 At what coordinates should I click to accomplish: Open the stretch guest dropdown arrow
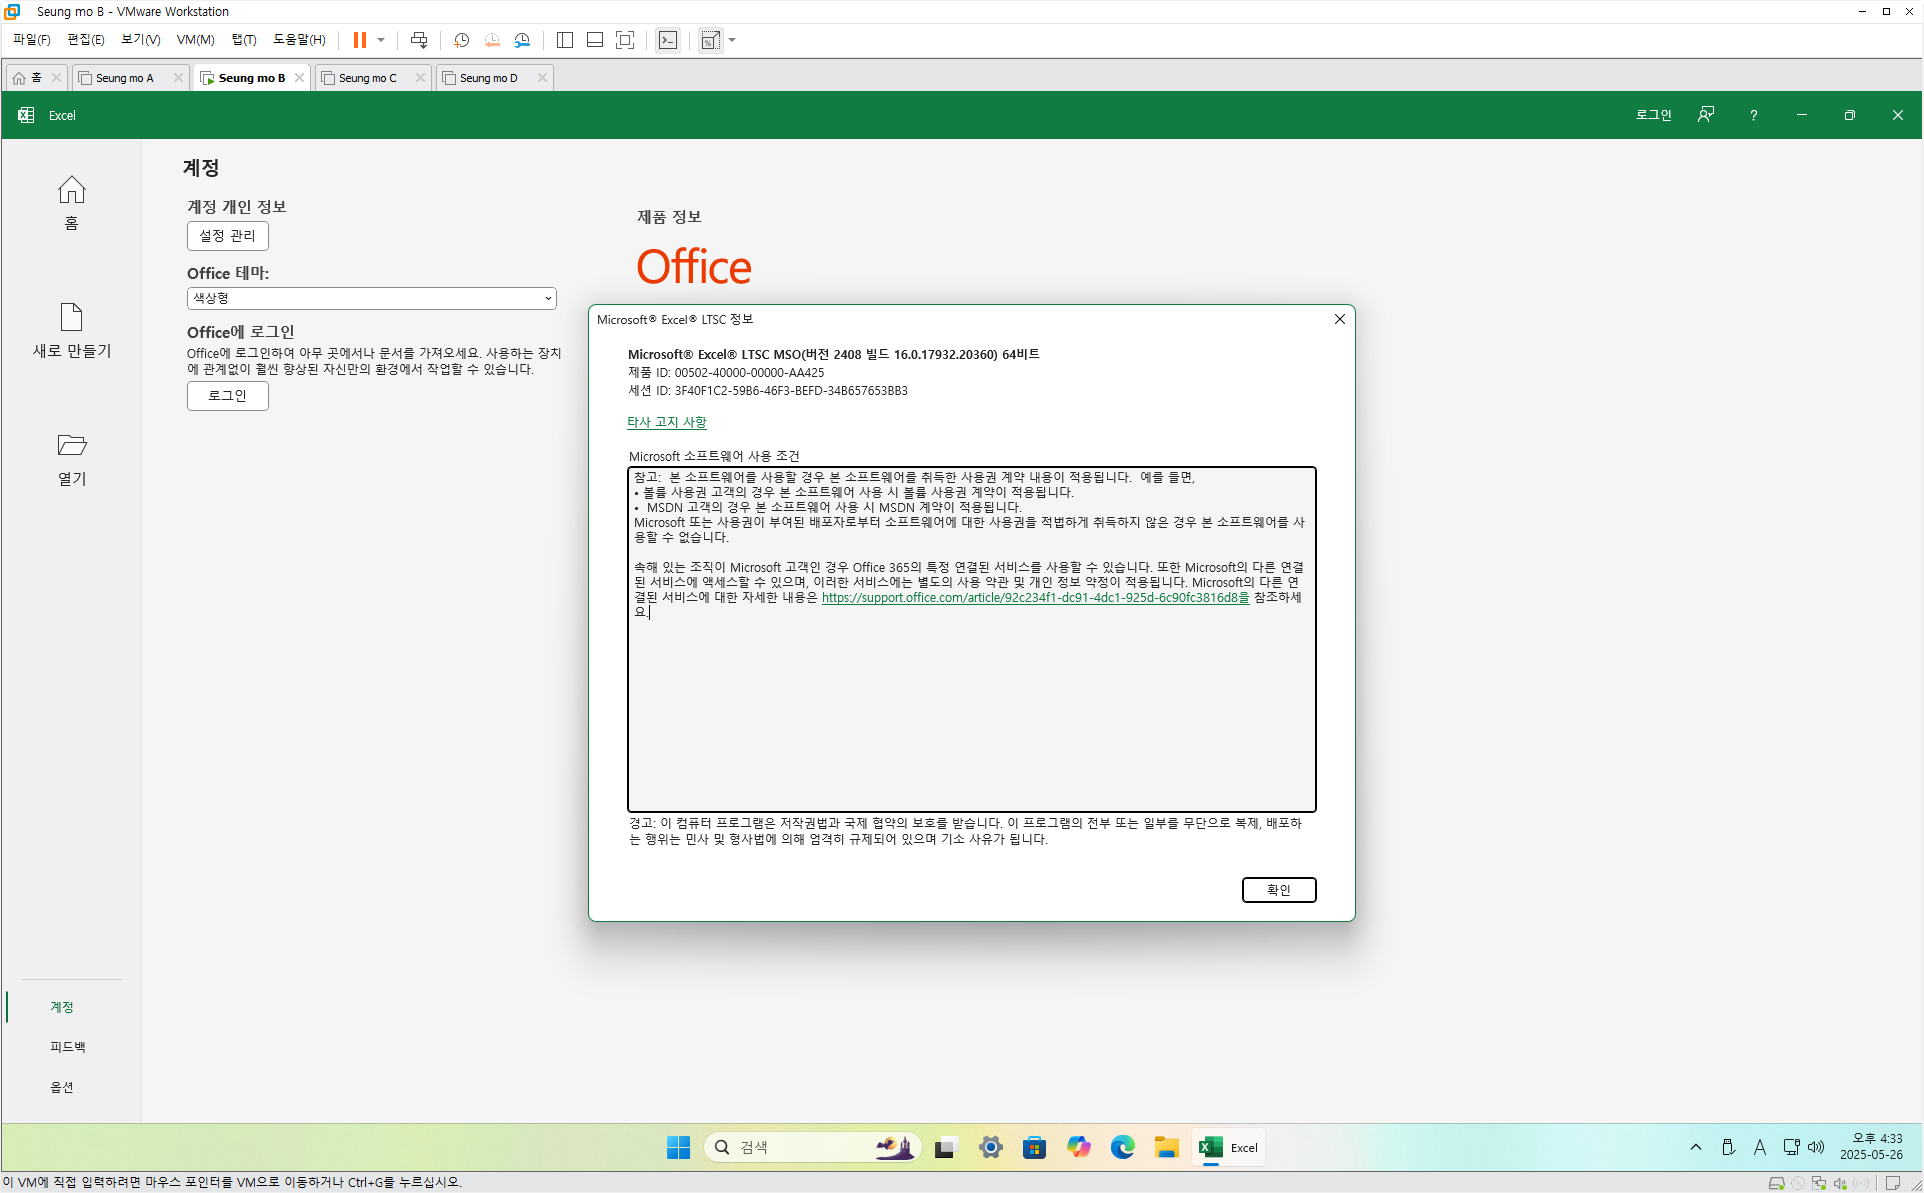coord(733,40)
